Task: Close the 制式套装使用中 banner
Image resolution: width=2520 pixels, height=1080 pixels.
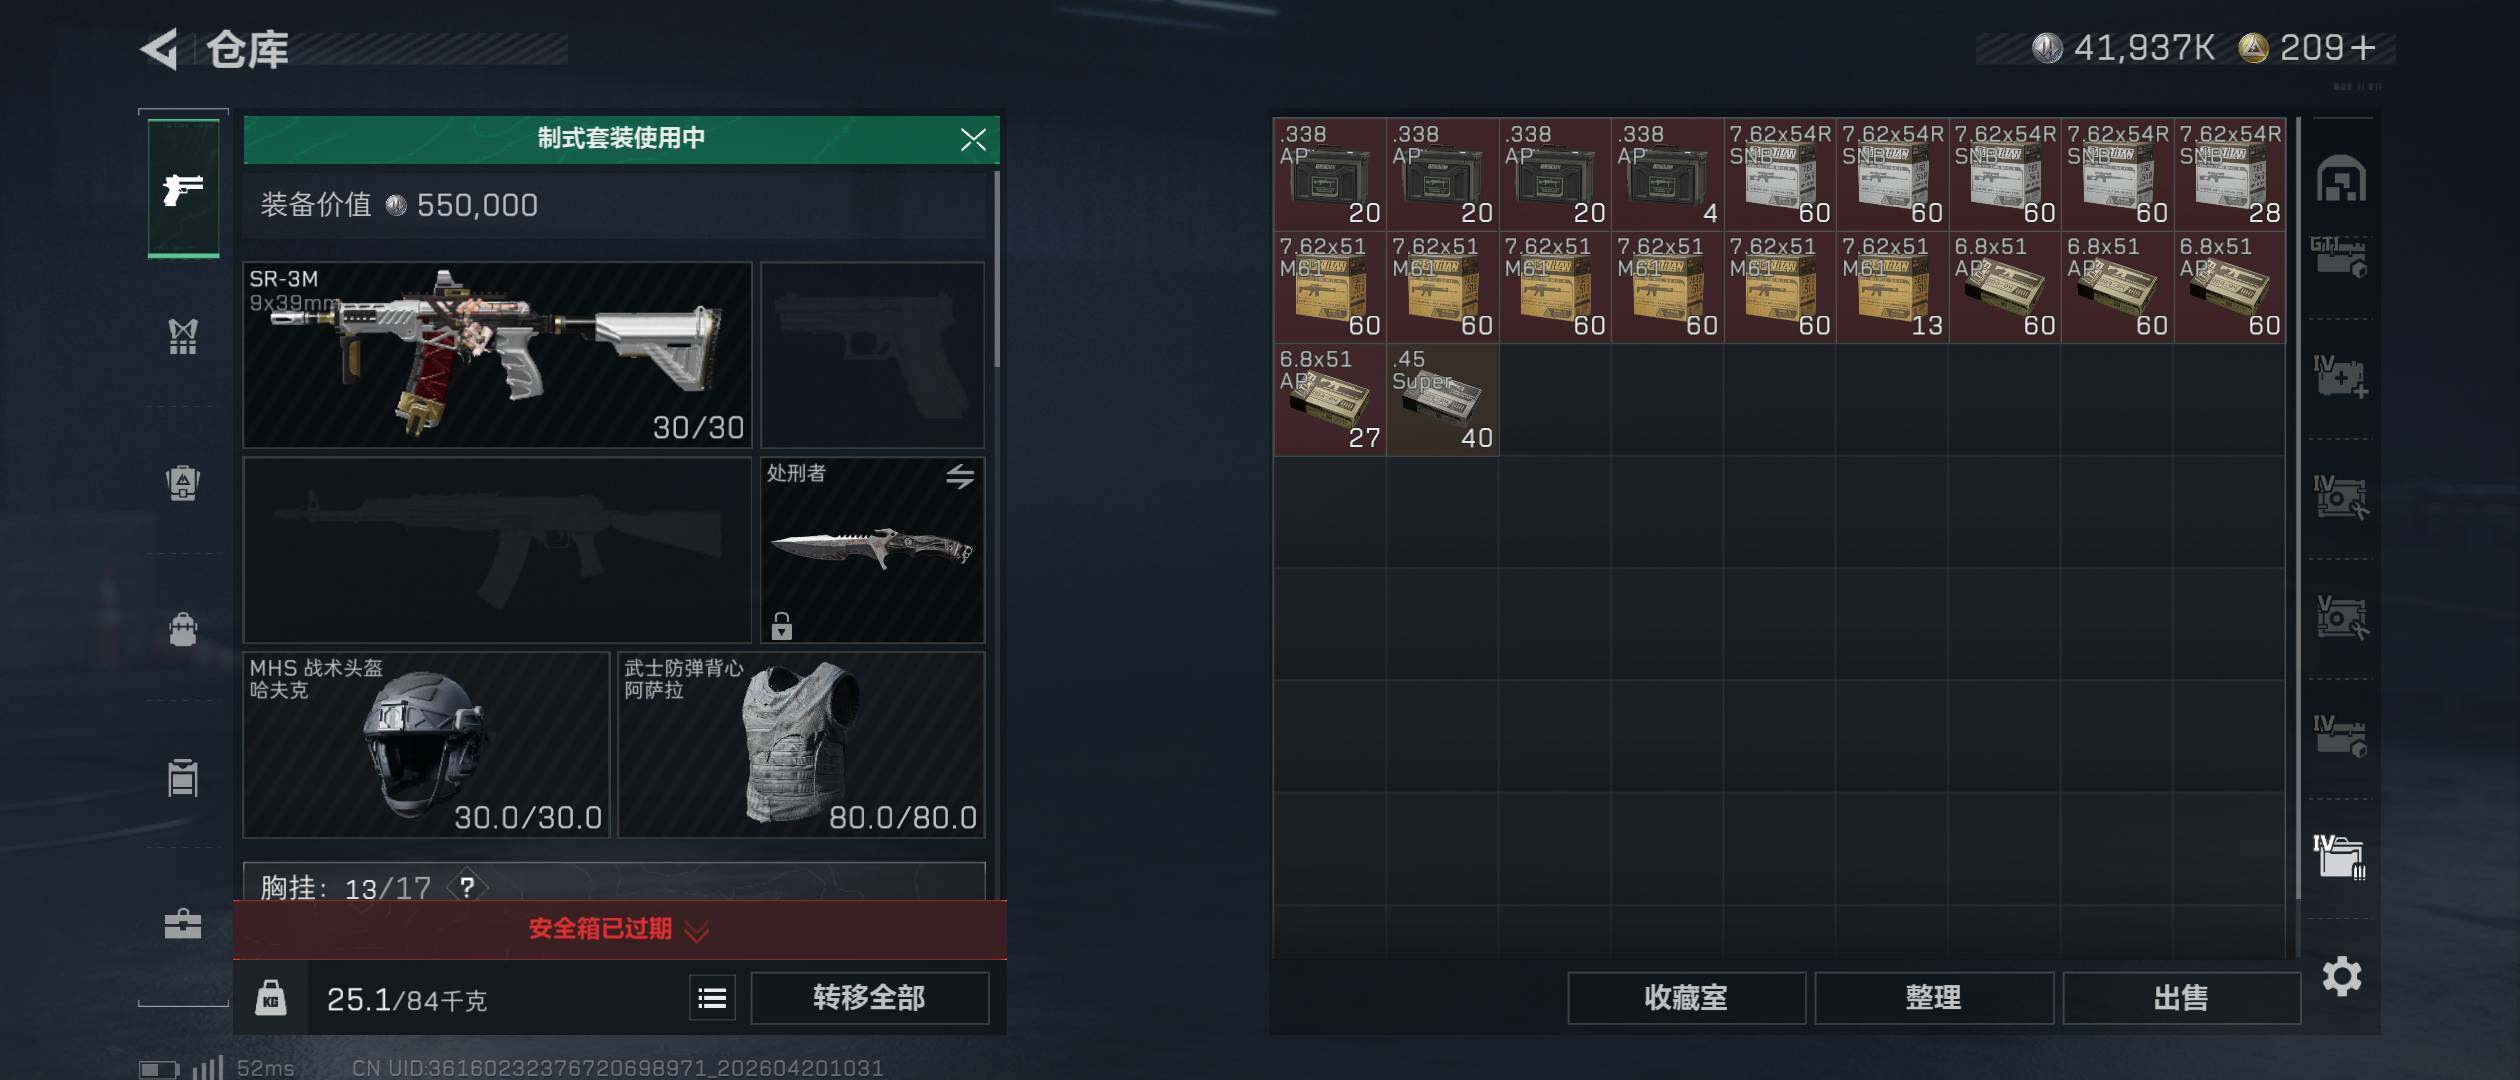Action: 973,139
